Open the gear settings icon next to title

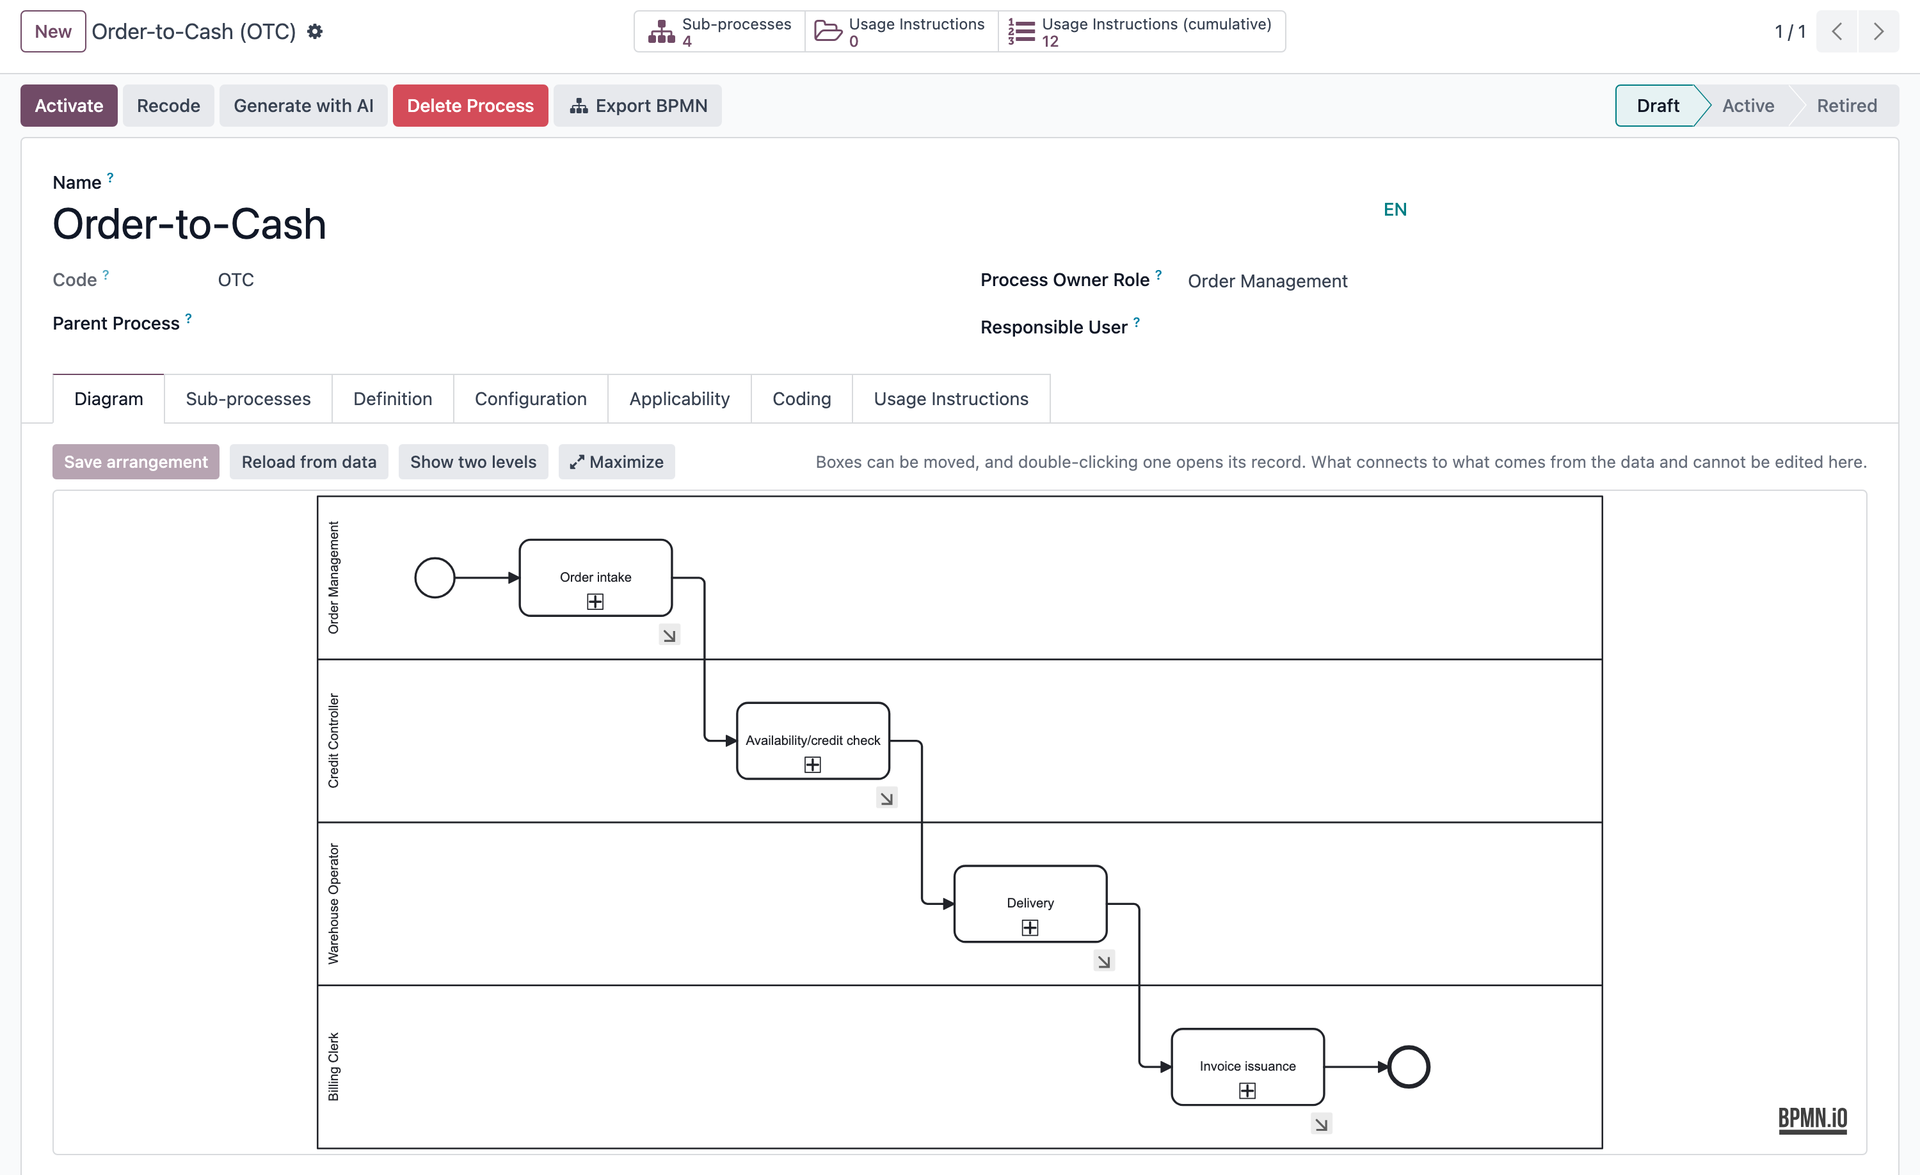pos(315,31)
